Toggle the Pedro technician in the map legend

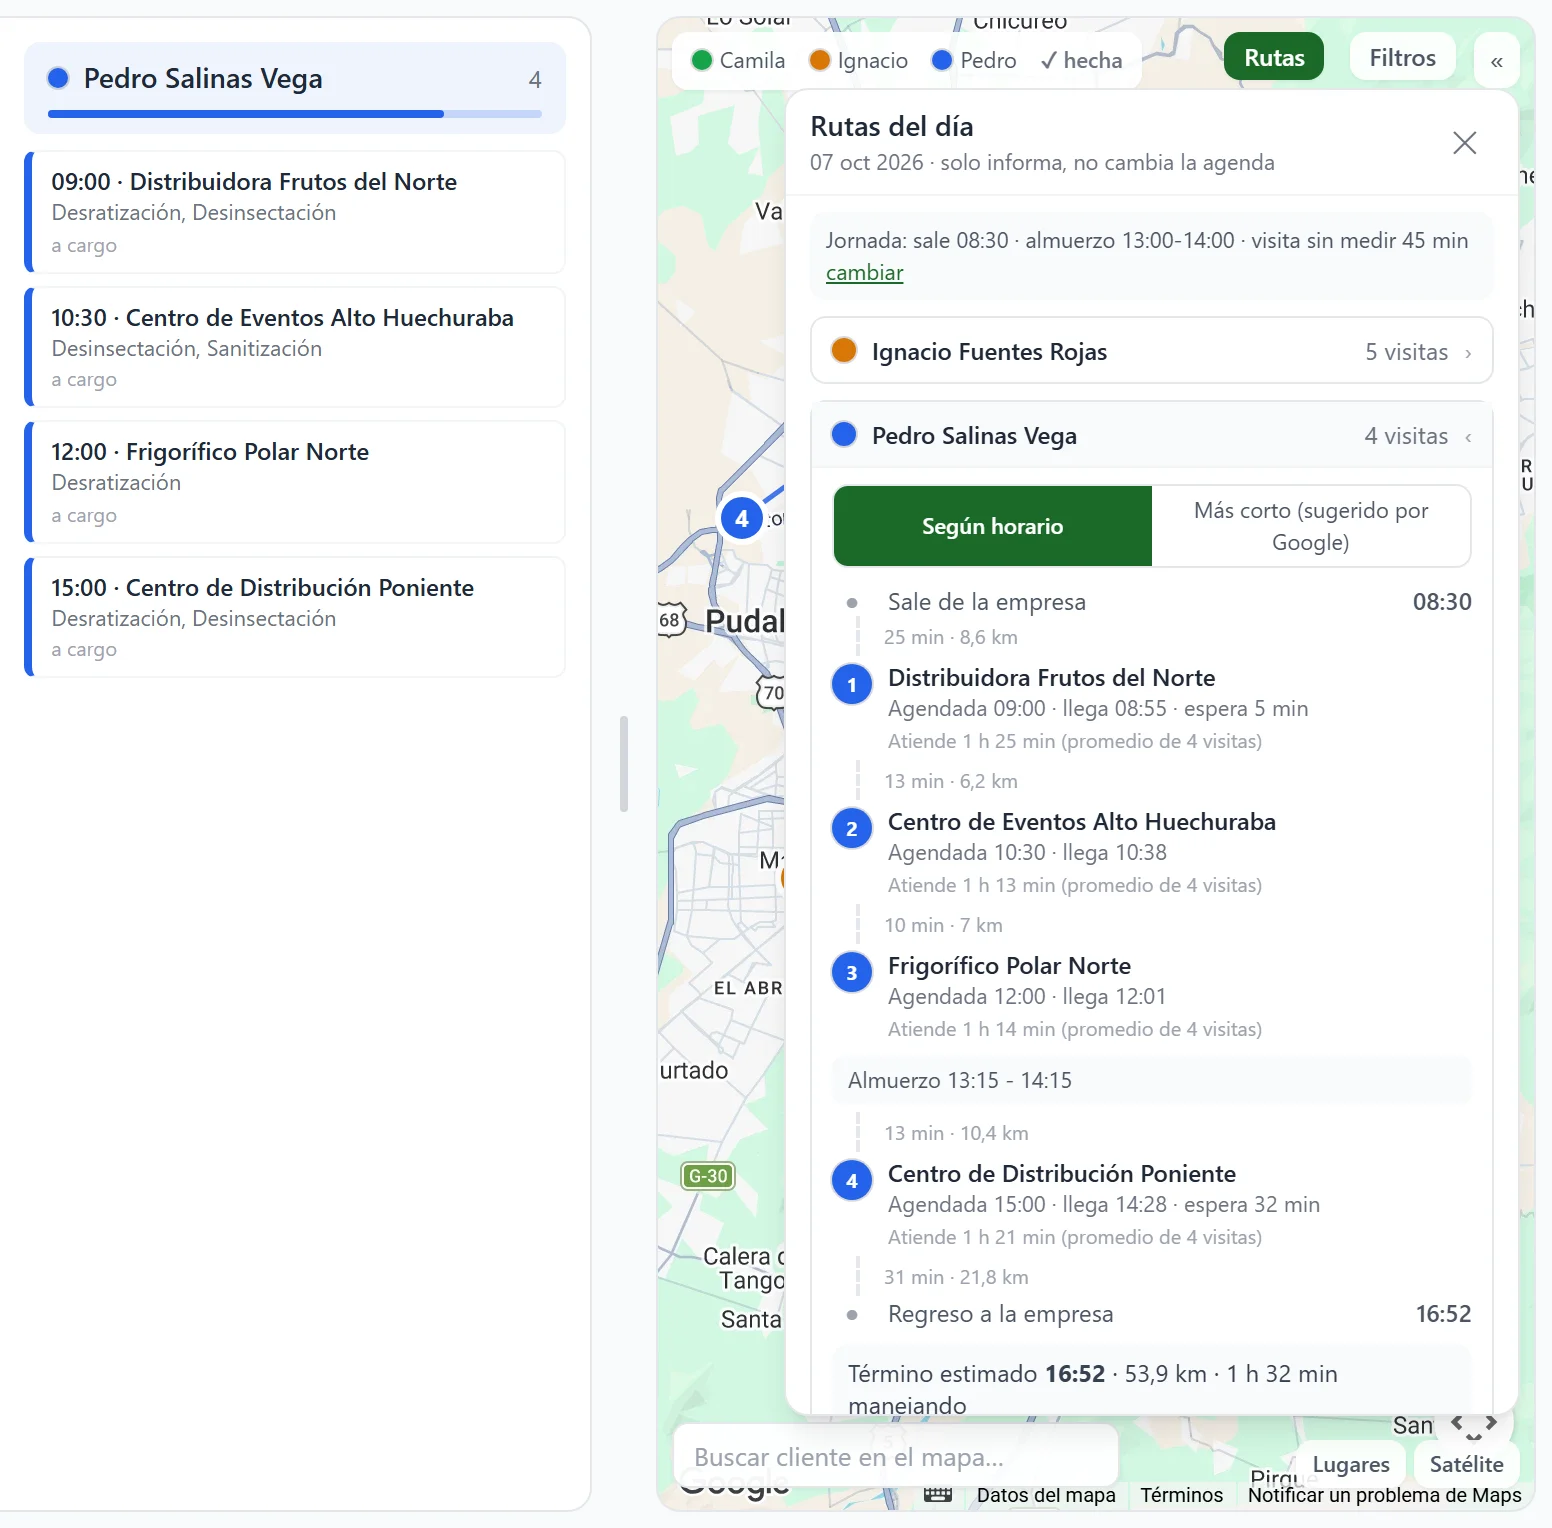click(x=974, y=61)
